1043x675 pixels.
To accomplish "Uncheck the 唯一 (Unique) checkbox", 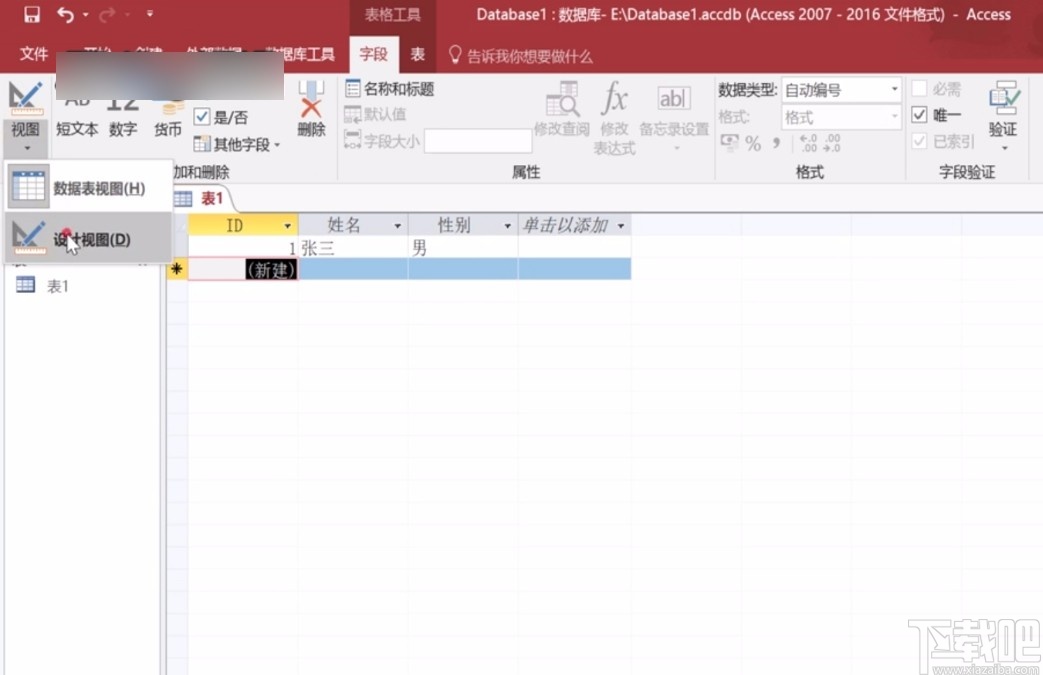I will point(918,115).
